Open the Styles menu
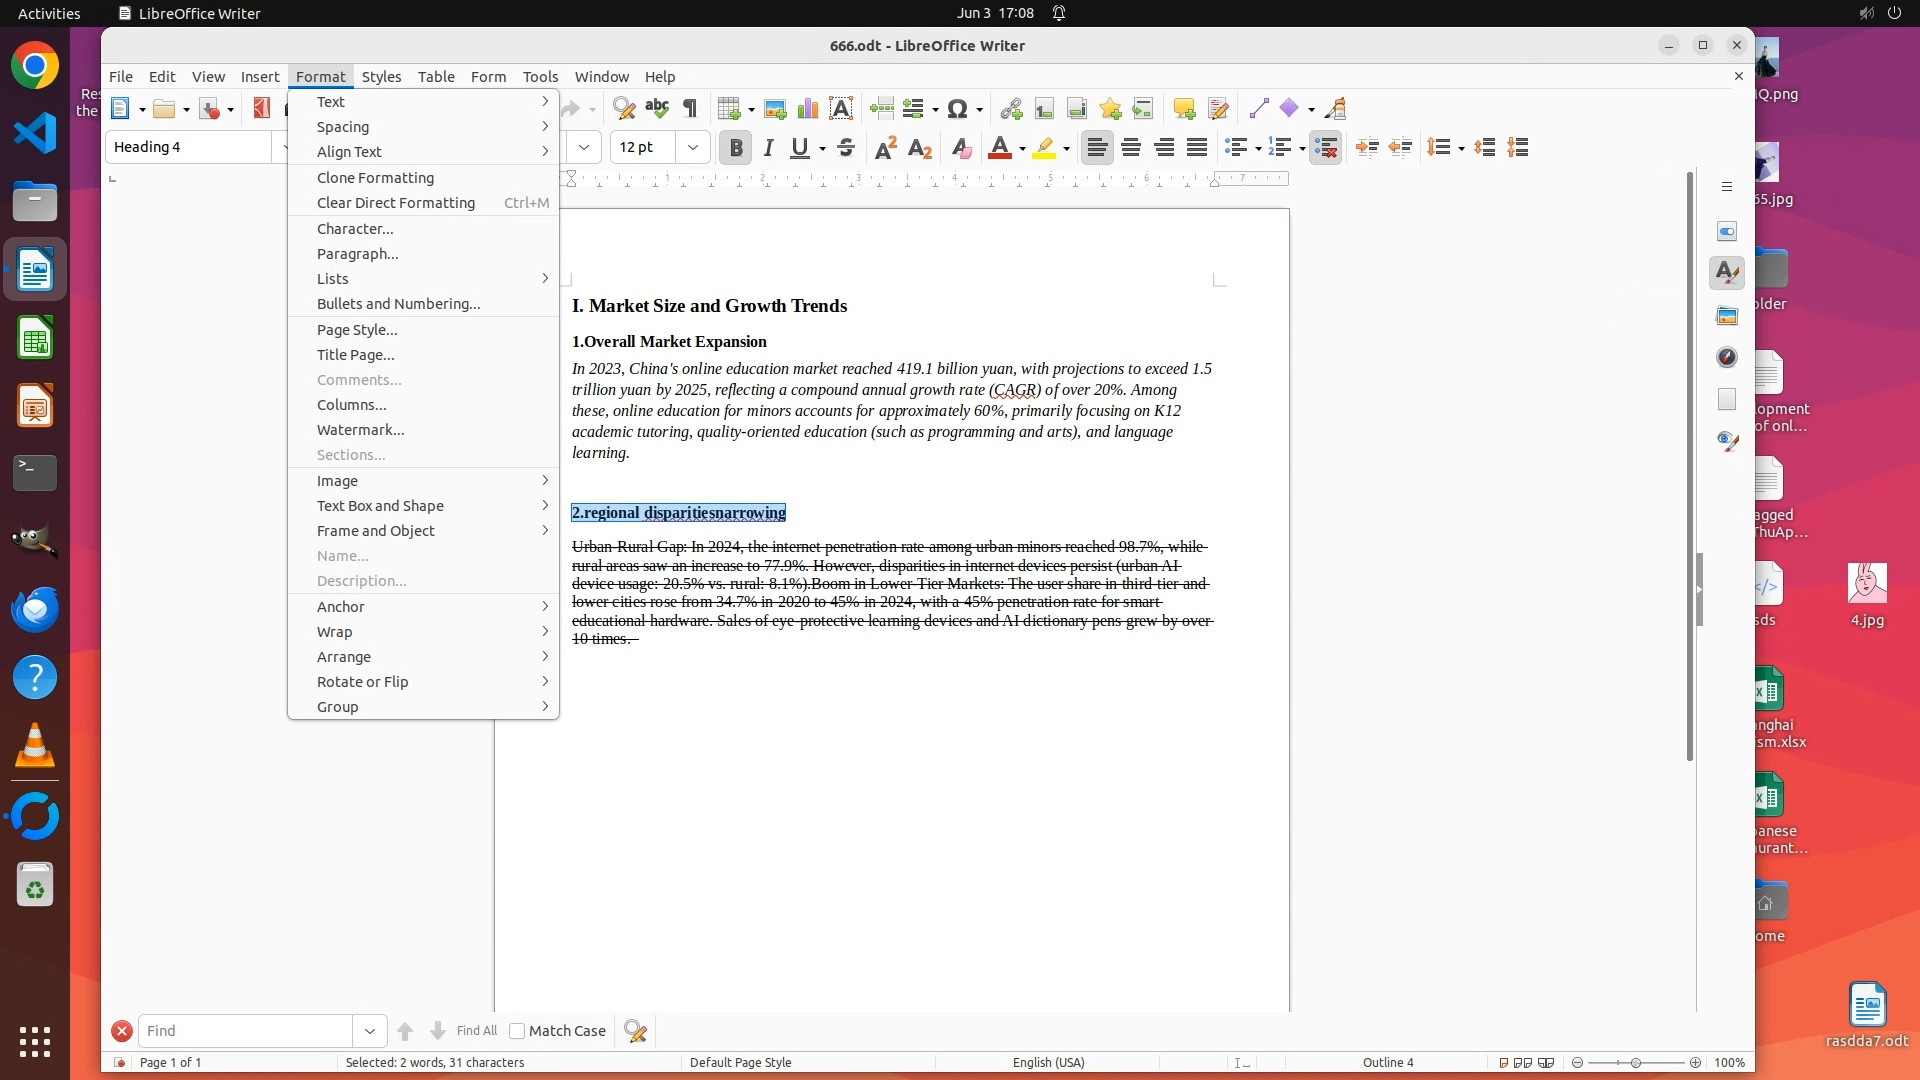This screenshot has height=1080, width=1920. point(381,77)
